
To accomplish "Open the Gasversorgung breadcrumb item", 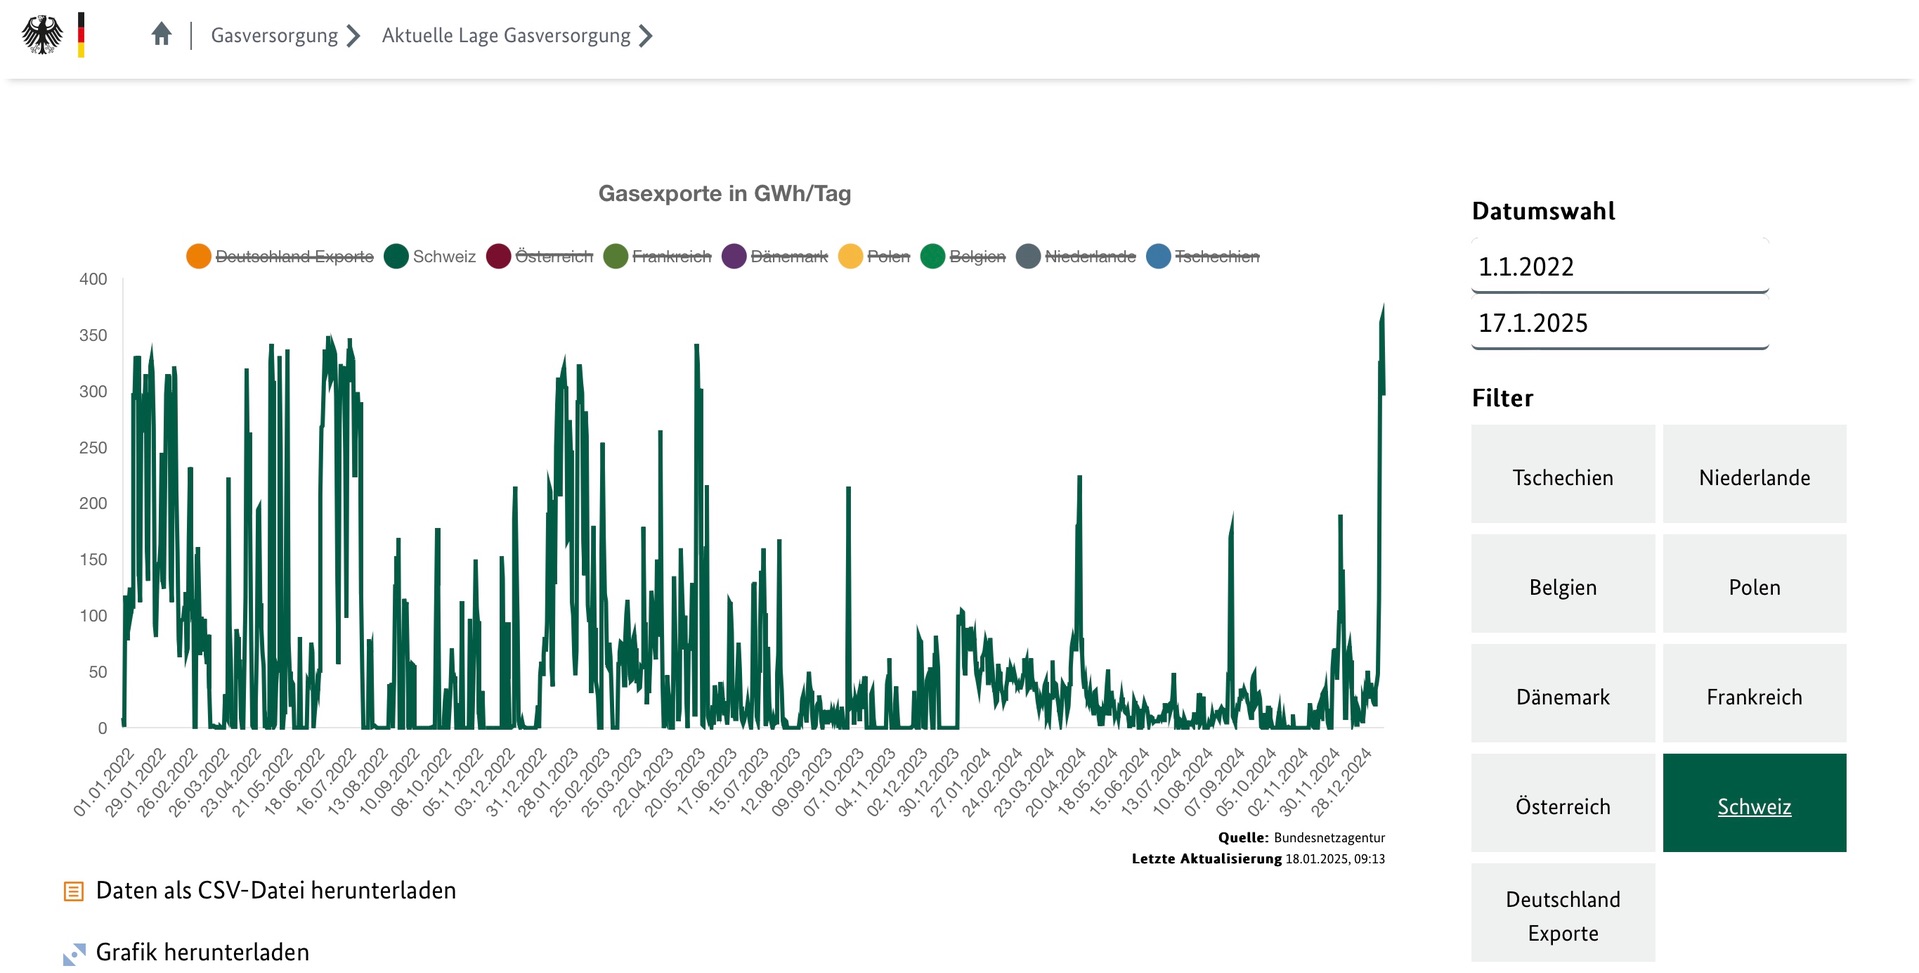I will [274, 36].
